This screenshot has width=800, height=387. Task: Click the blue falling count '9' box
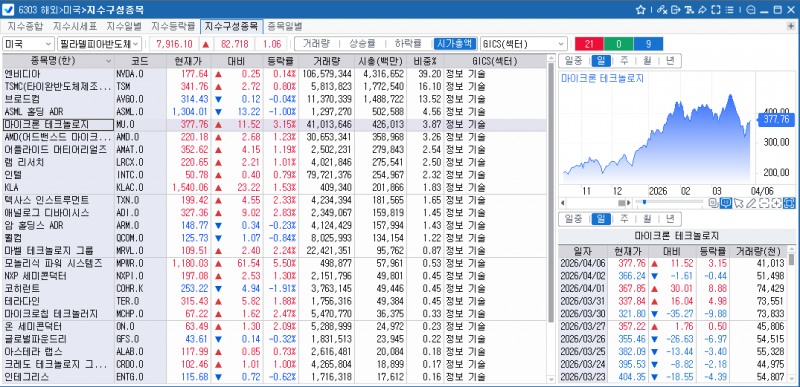(648, 44)
